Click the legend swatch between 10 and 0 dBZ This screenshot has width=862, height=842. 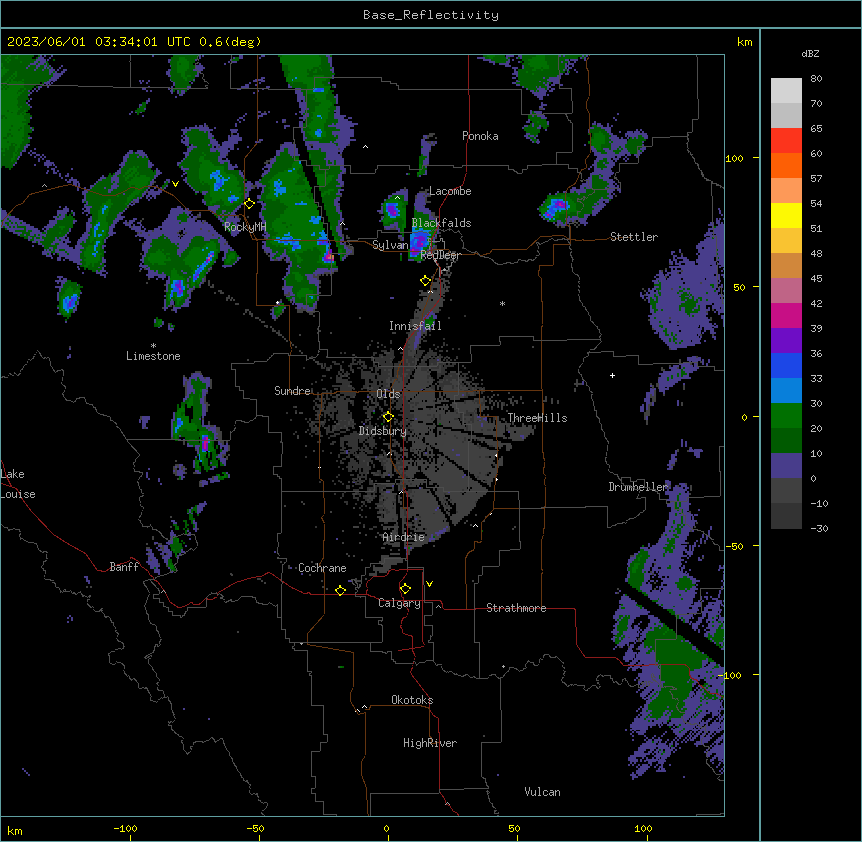click(x=786, y=466)
